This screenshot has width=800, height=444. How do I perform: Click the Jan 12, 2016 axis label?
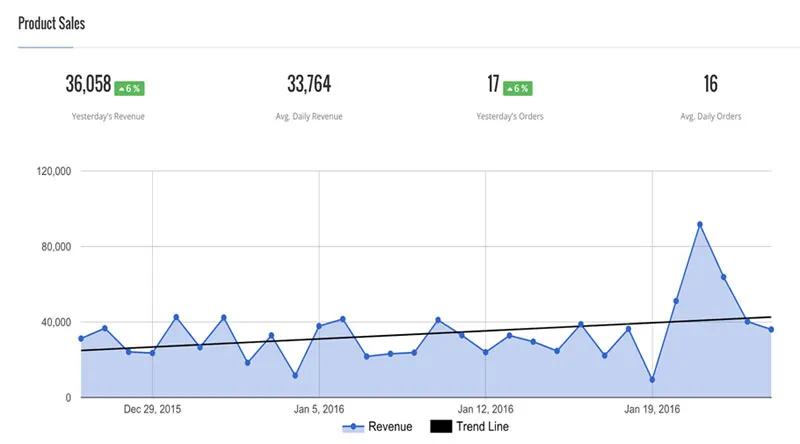pos(485,409)
